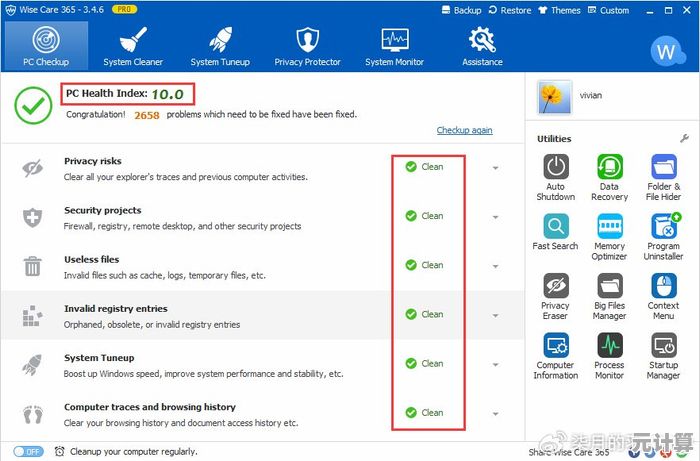Expand the Privacy risks row arrow
This screenshot has height=461, width=700.
point(496,168)
